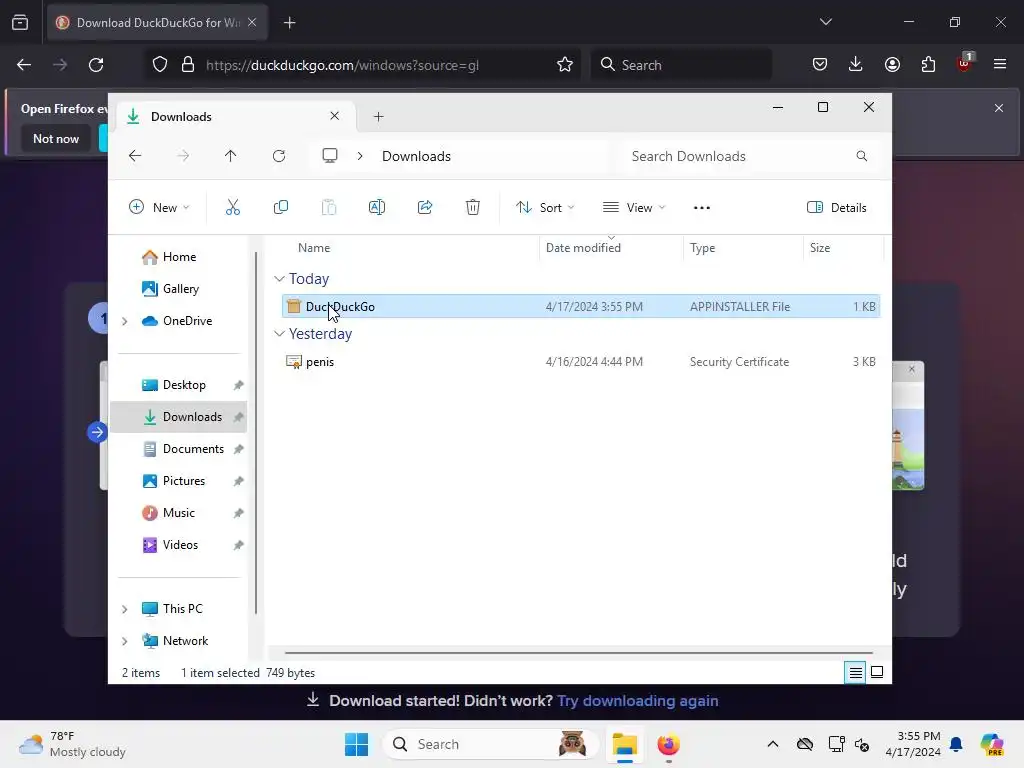This screenshot has width=1024, height=768.
Task: Click the Copy icon in Explorer toolbar
Action: 281,208
